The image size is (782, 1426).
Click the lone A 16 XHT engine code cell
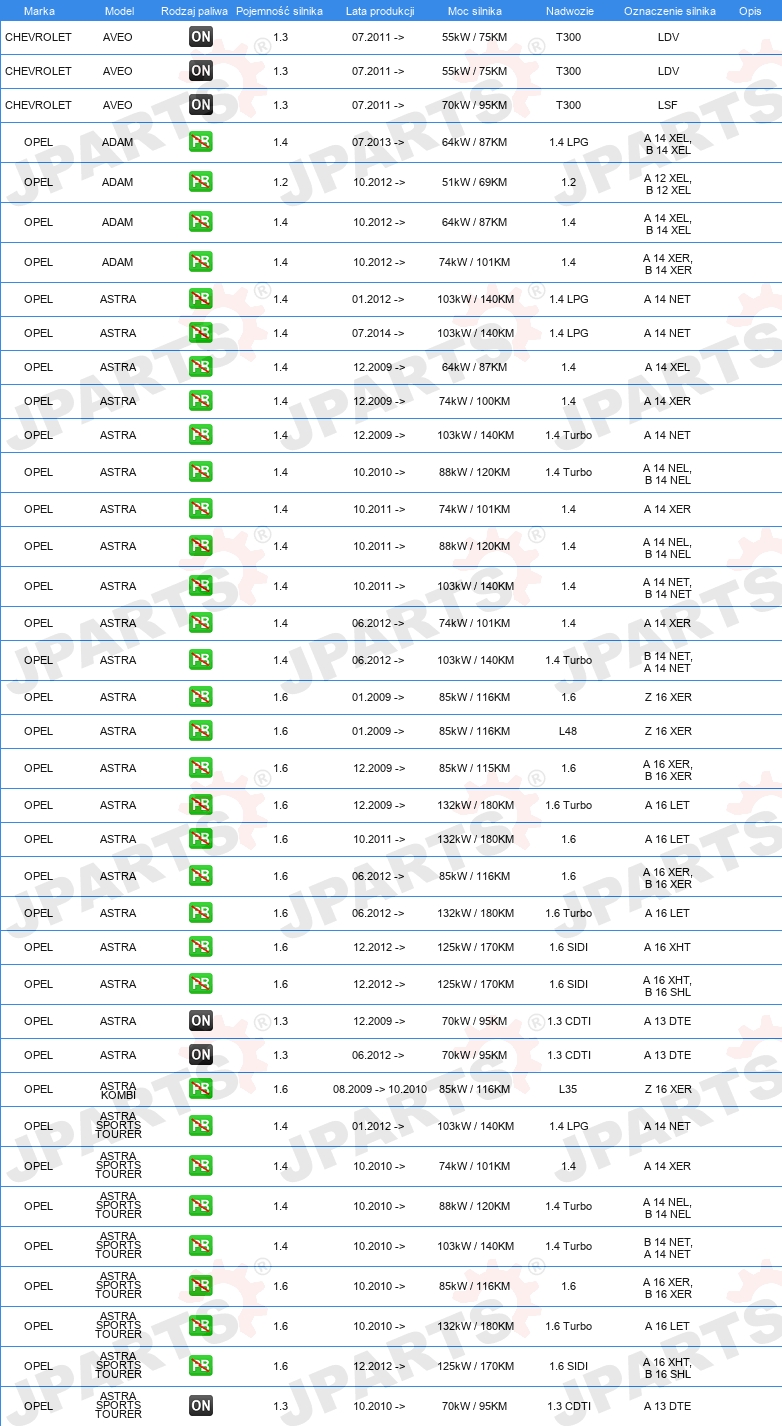coord(668,947)
